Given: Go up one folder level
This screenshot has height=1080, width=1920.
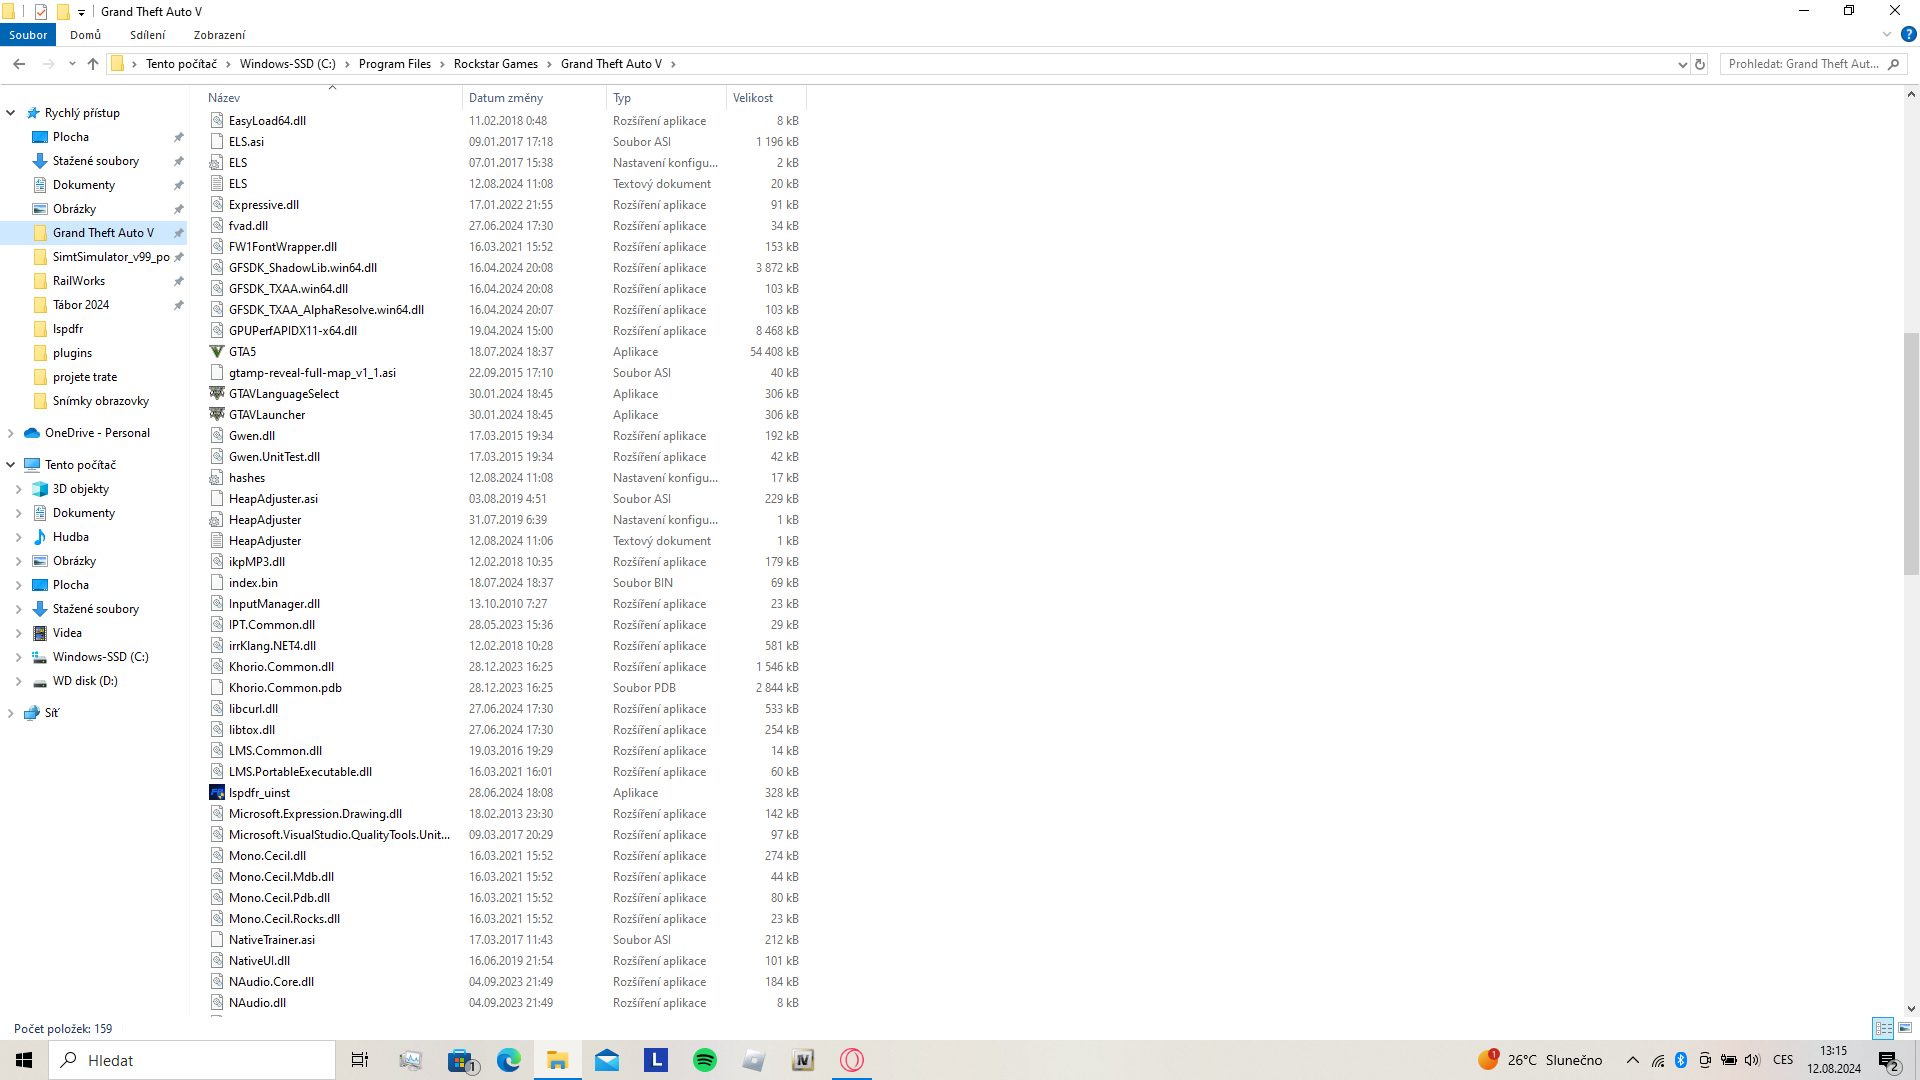Looking at the screenshot, I should pos(93,64).
